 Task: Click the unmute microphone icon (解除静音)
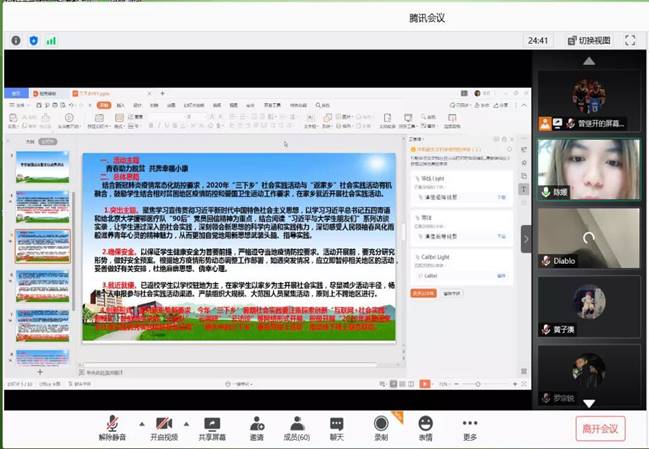(113, 424)
